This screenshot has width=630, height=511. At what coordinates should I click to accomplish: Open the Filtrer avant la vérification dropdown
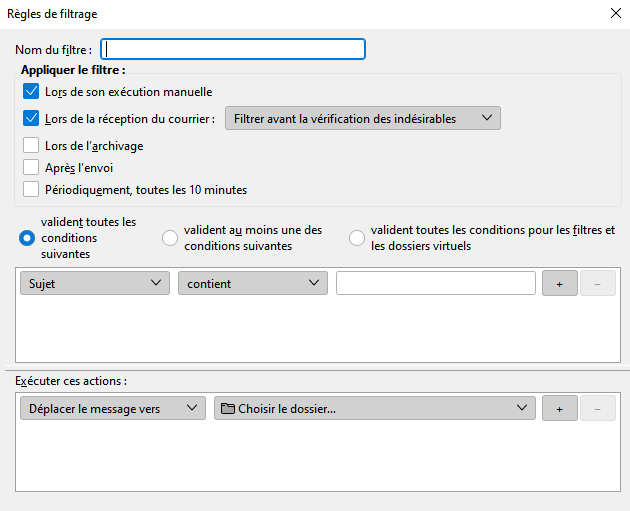click(362, 119)
